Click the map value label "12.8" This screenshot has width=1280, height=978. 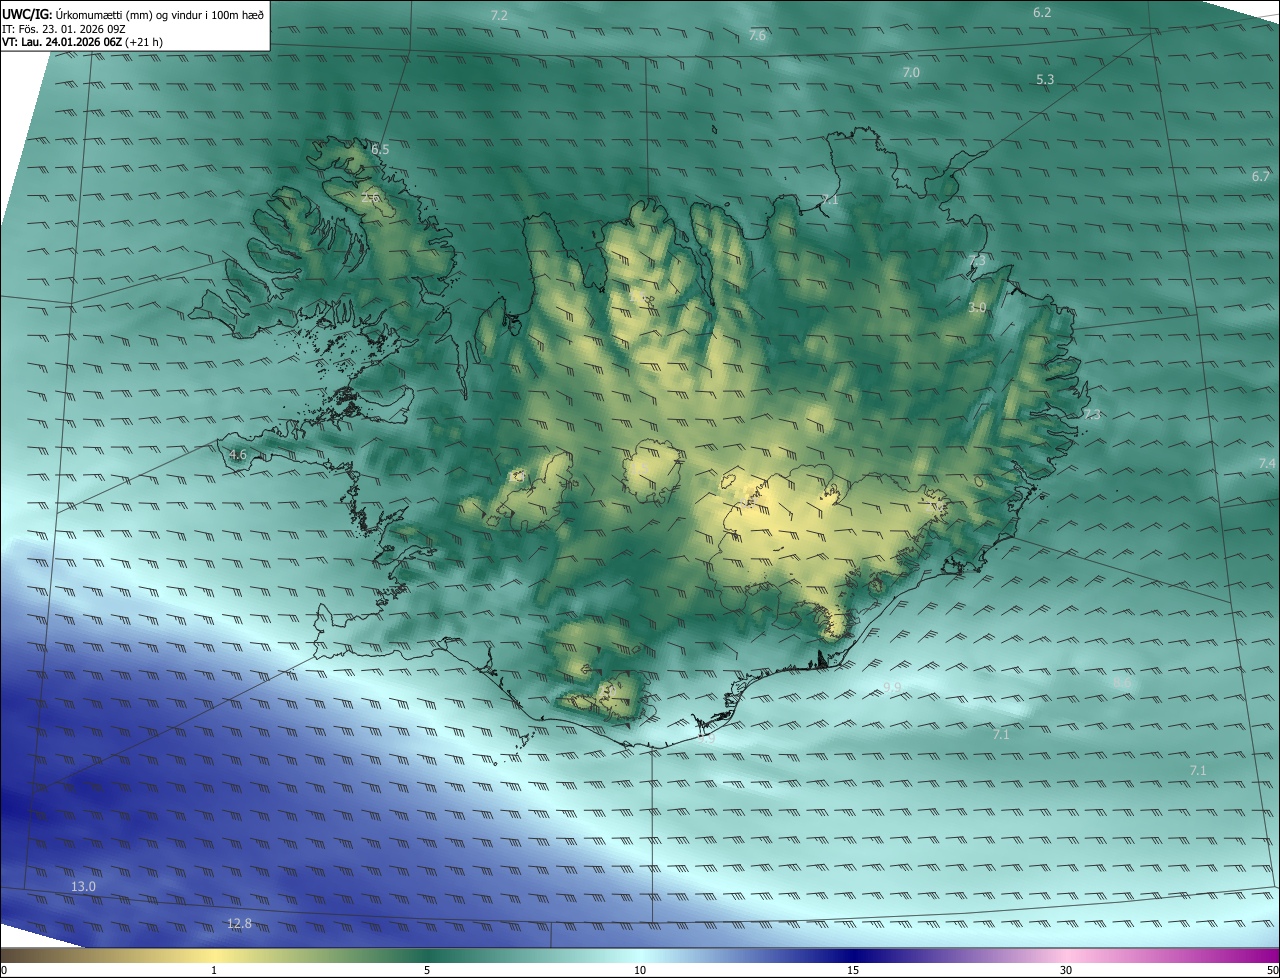239,923
